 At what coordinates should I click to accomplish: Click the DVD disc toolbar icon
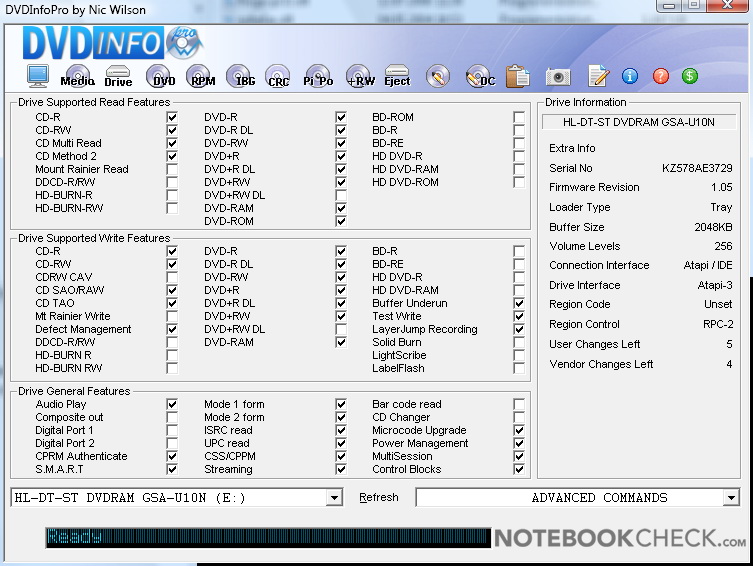pos(160,76)
